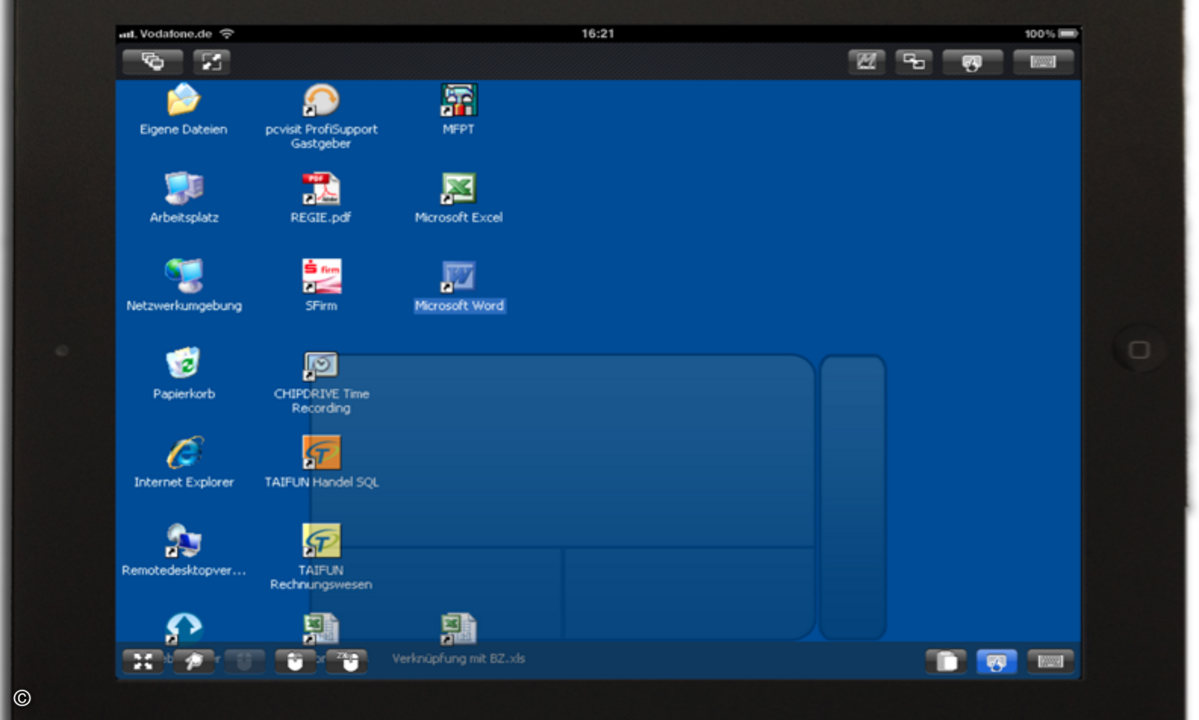This screenshot has width=1199, height=720.
Task: Toggle fullscreen with the expand arrows button
Action: 212,62
